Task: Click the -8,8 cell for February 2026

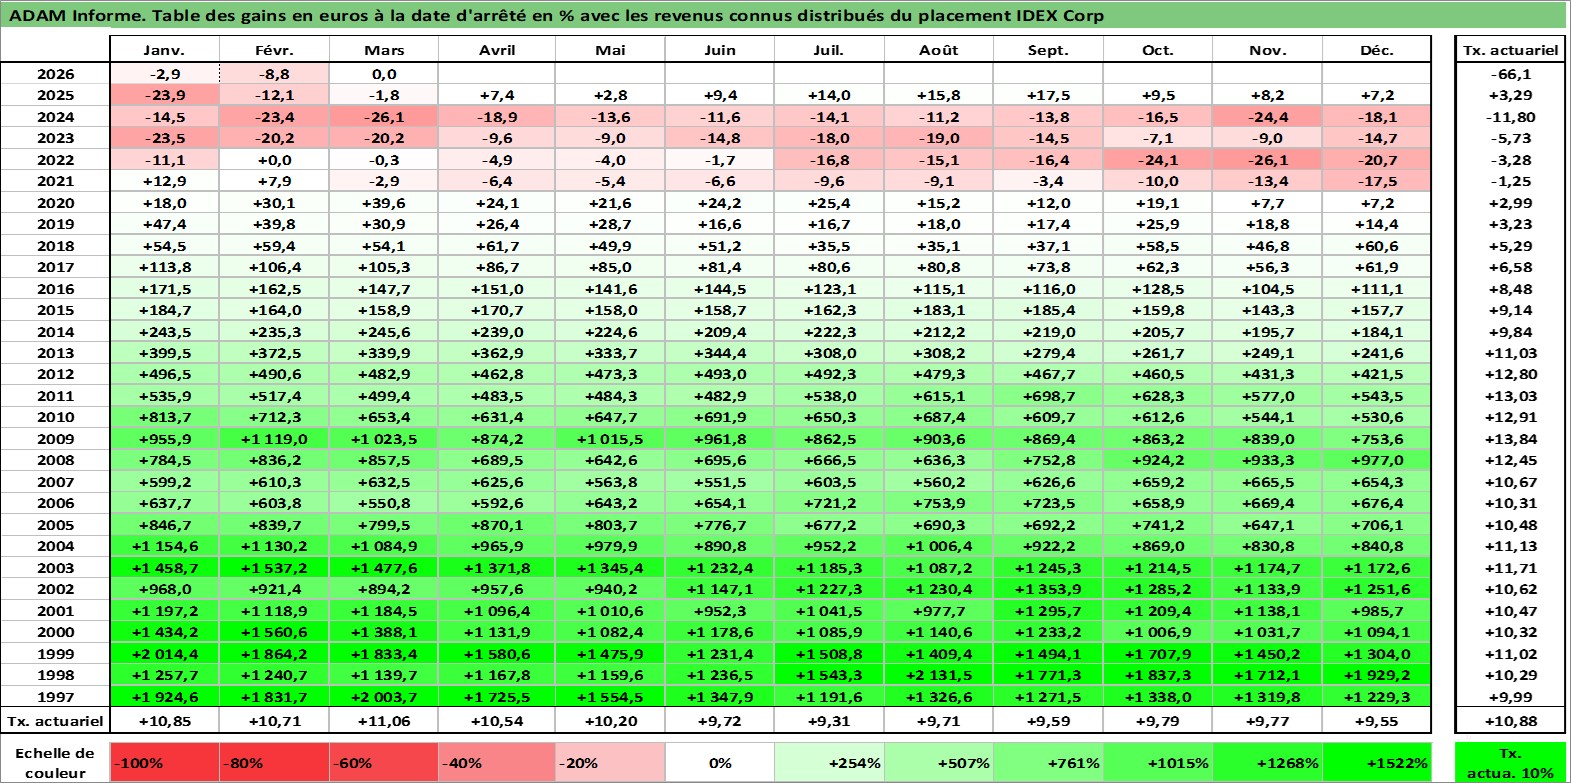Action: pos(274,74)
